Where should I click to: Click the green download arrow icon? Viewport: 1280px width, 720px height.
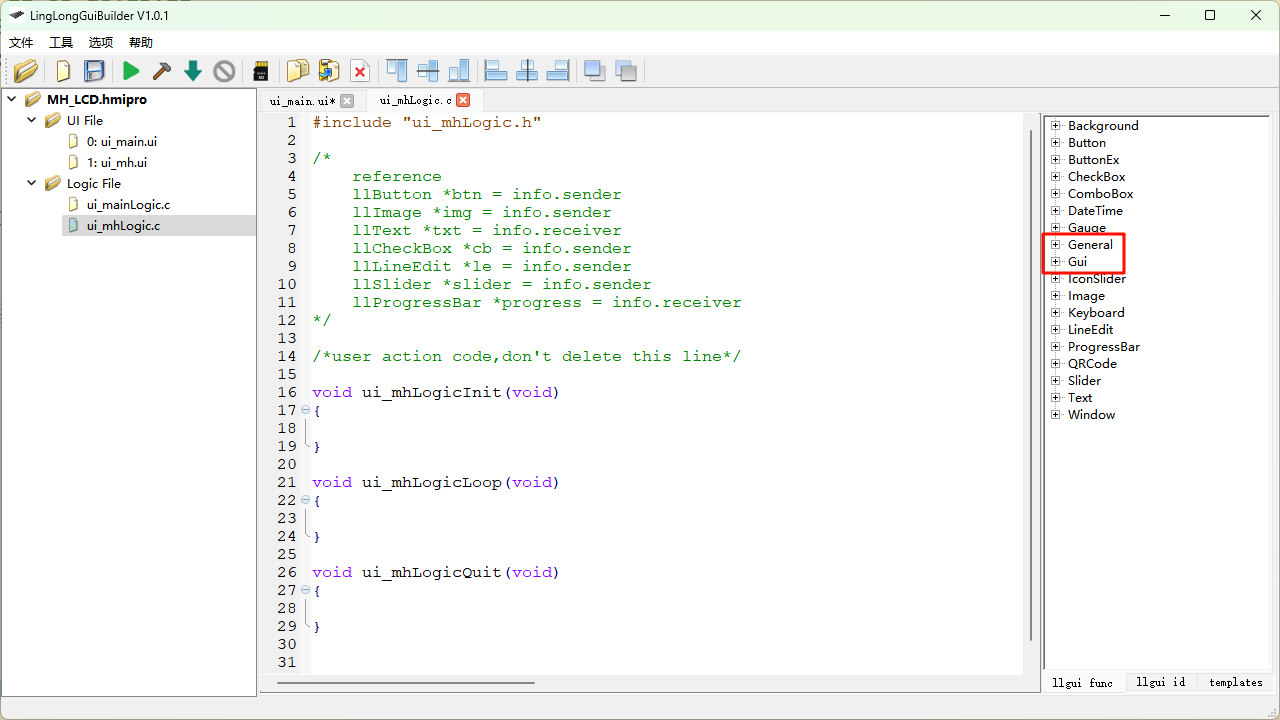(193, 71)
